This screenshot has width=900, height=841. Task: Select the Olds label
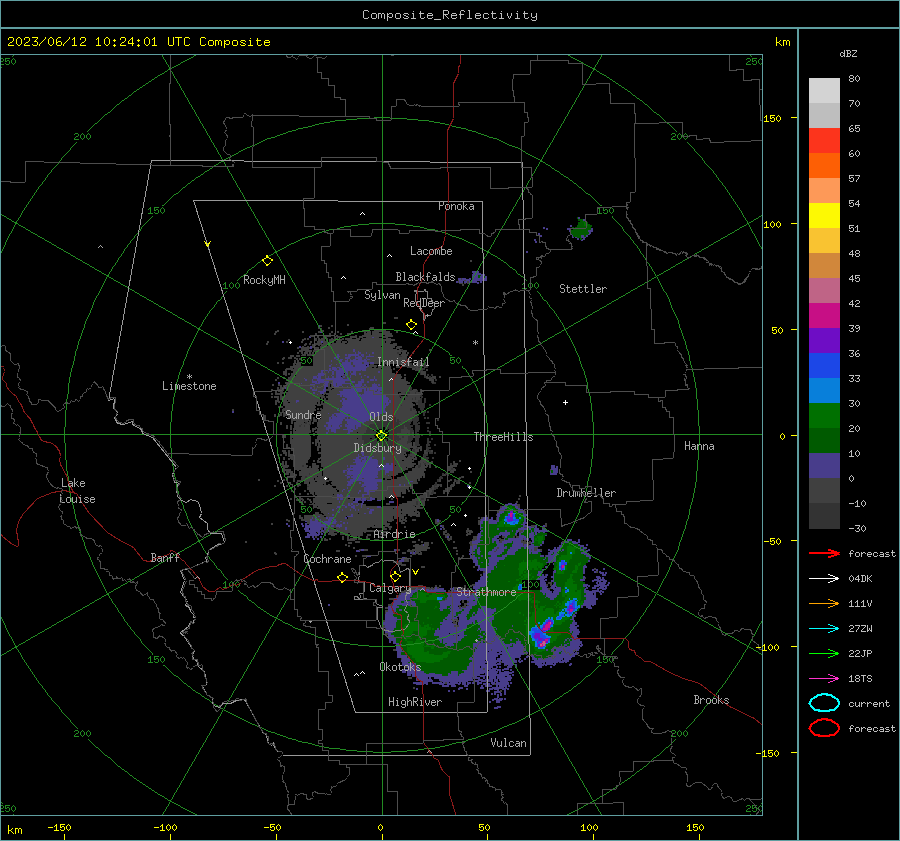(x=381, y=417)
